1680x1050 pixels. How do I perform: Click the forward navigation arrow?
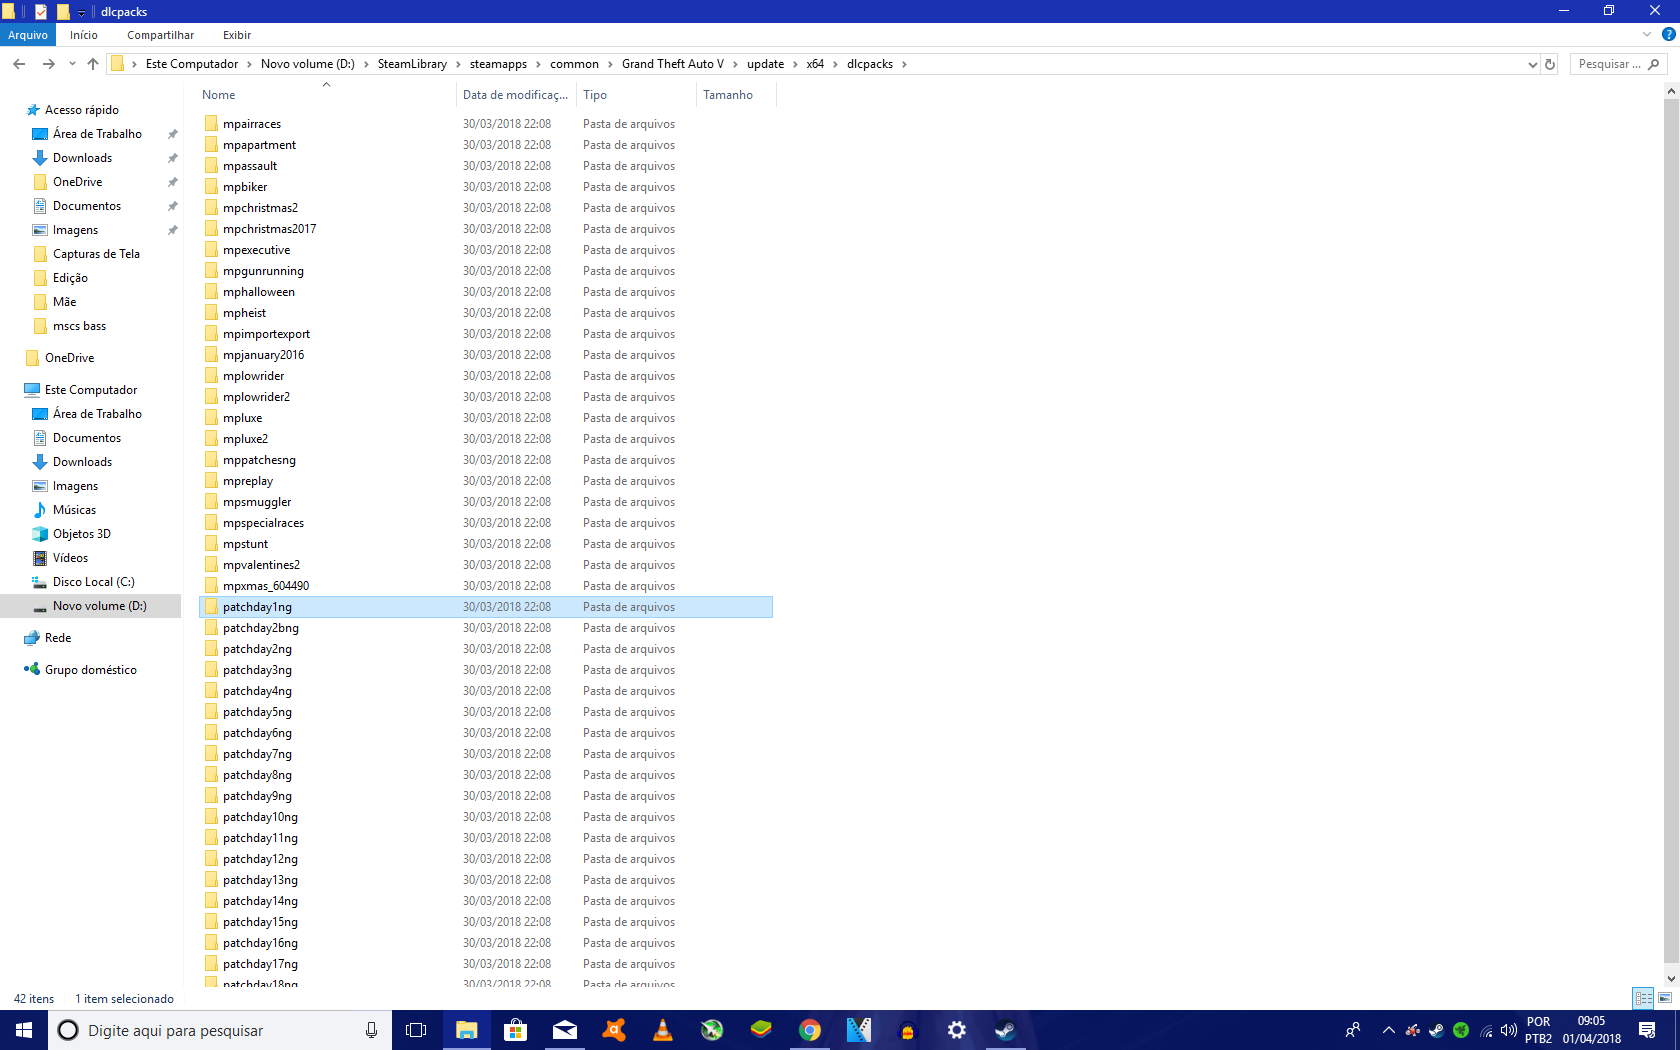point(48,64)
